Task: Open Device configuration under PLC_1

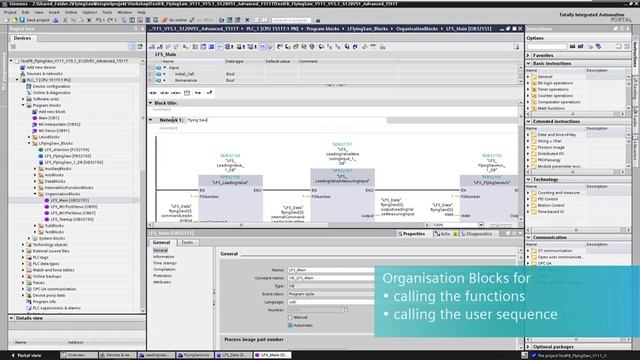Action: pyautogui.click(x=51, y=86)
